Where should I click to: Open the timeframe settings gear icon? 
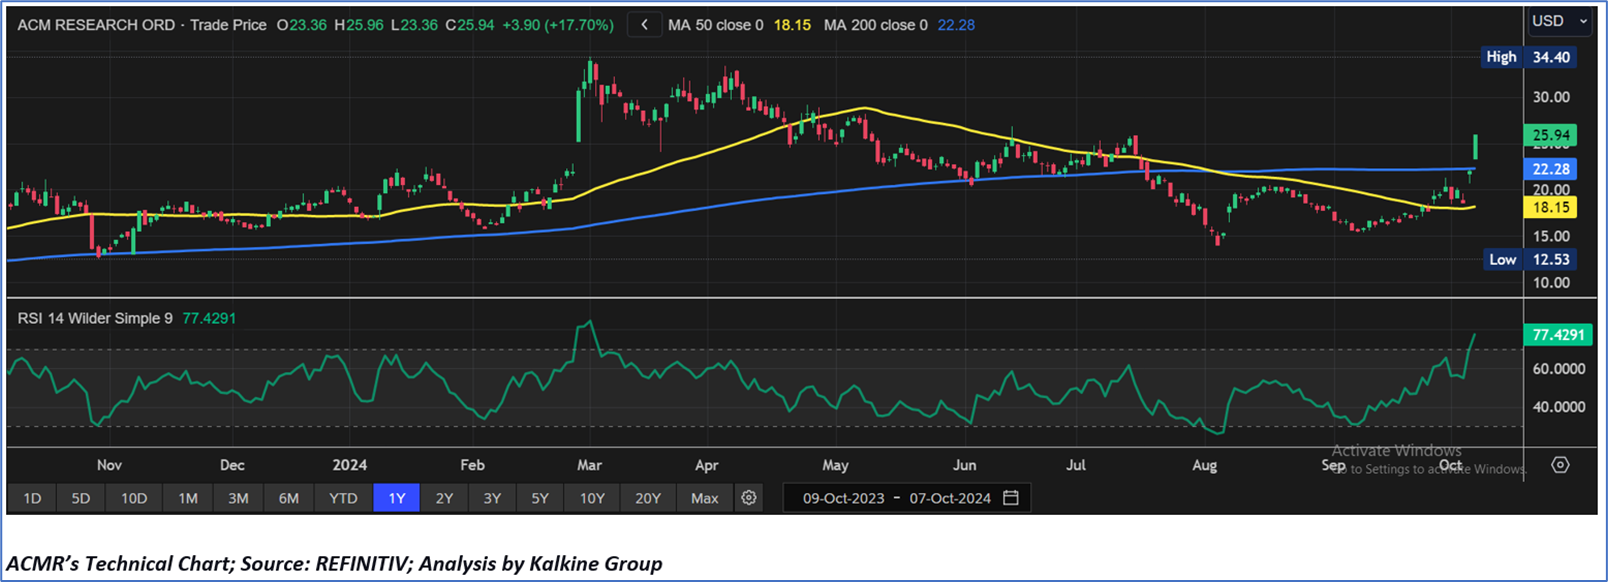(748, 498)
